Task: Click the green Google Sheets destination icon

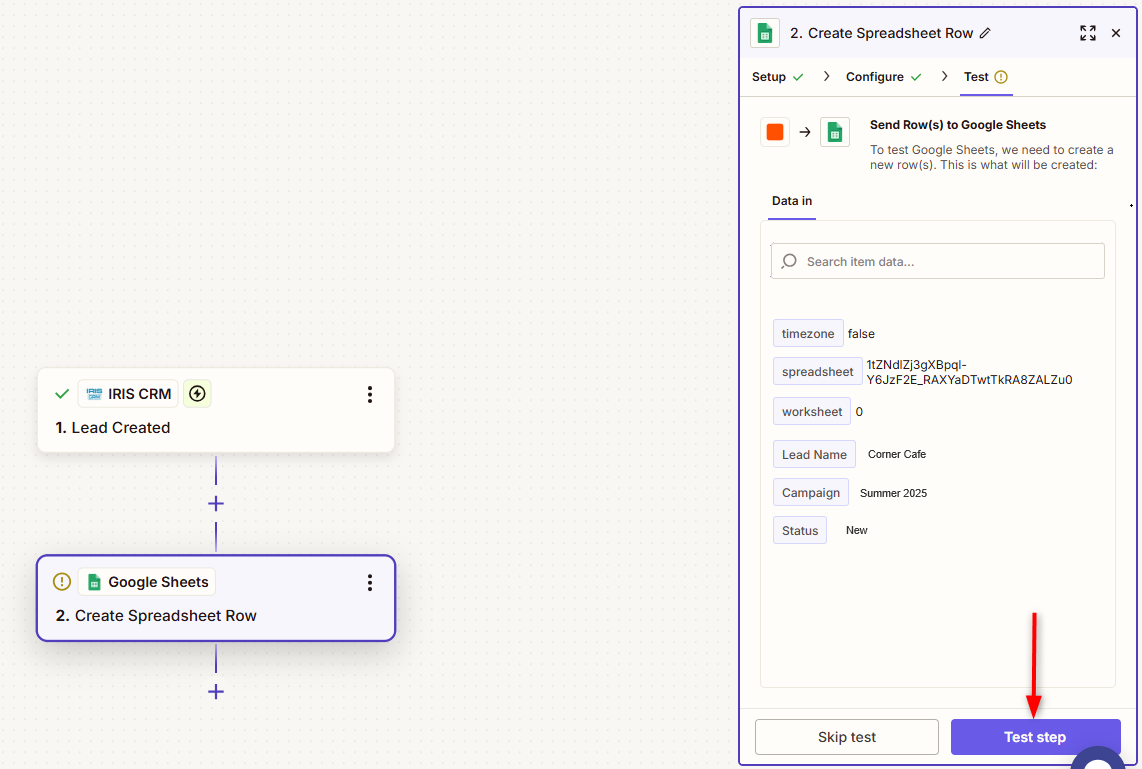Action: click(x=835, y=132)
